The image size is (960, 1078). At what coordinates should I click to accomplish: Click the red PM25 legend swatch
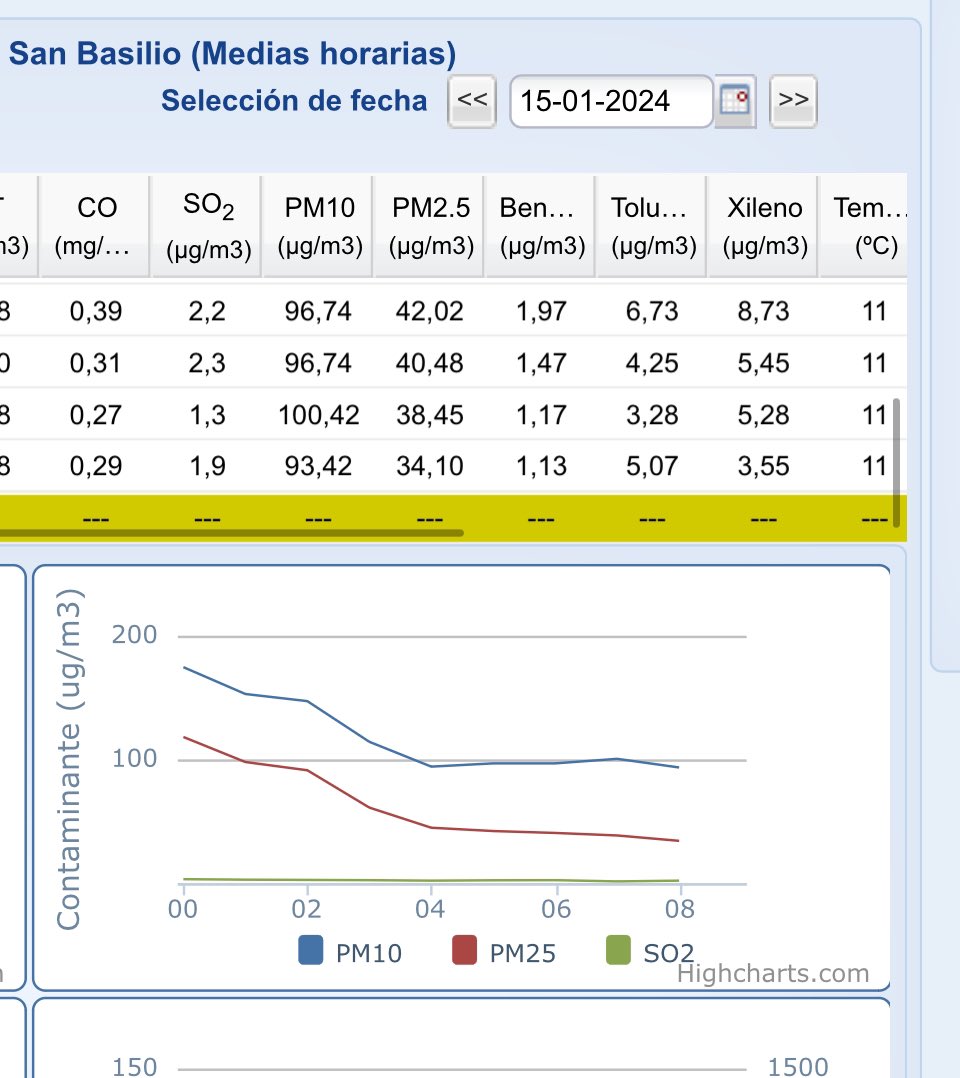tap(465, 951)
